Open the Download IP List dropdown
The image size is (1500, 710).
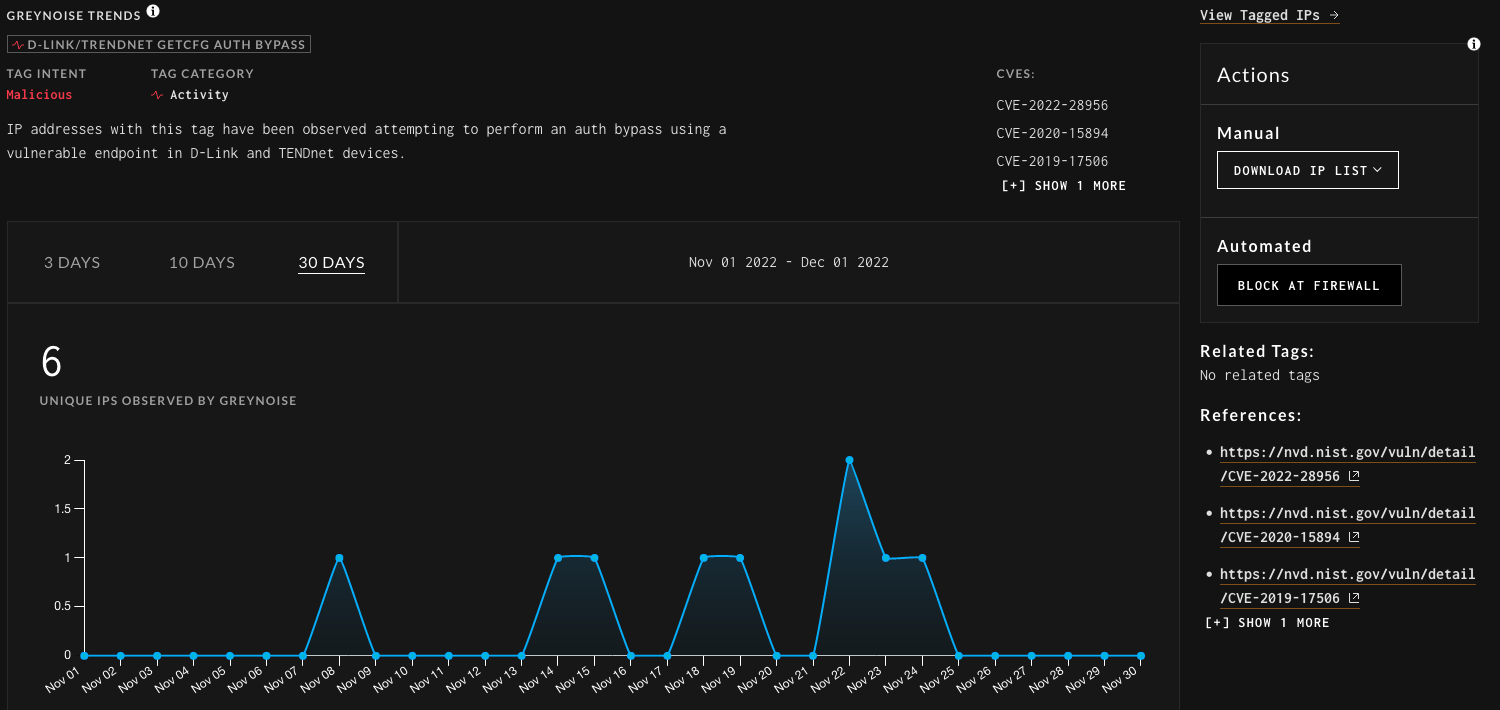pyautogui.click(x=1307, y=170)
